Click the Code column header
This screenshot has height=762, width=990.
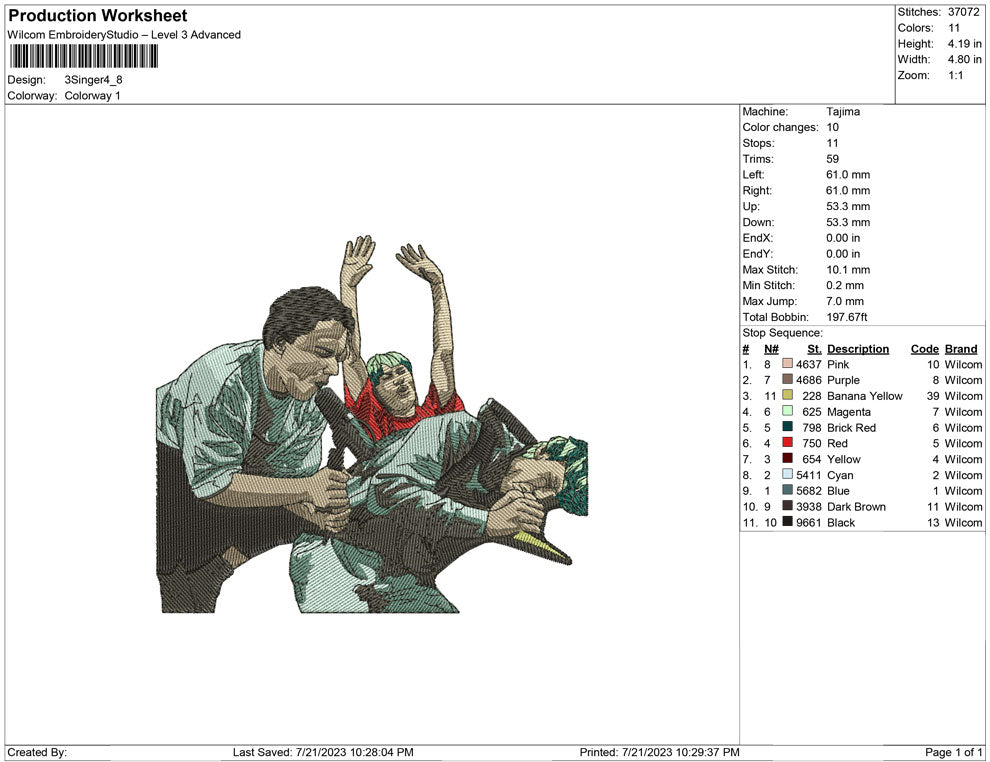click(924, 349)
